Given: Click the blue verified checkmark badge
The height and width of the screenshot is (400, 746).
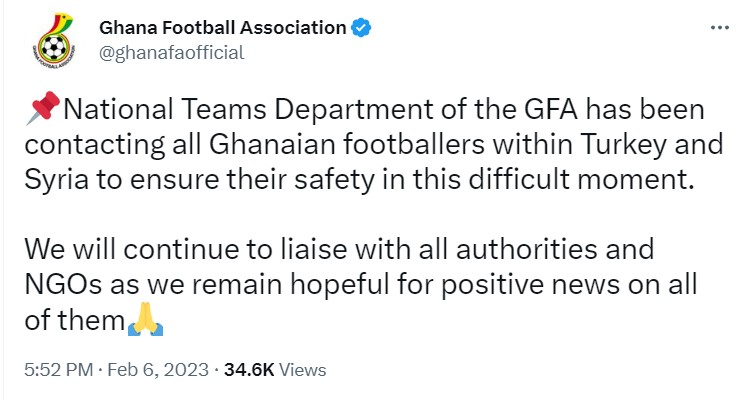Looking at the screenshot, I should (361, 28).
